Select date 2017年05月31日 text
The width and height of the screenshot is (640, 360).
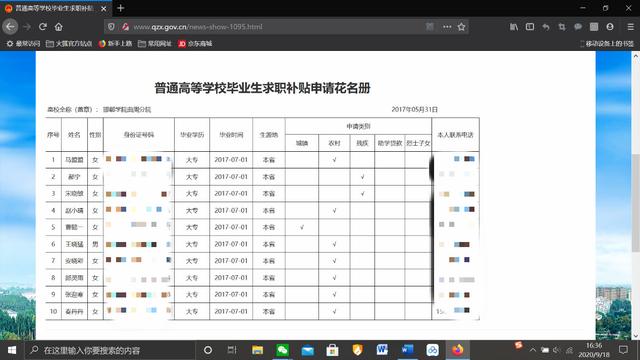(x=414, y=109)
